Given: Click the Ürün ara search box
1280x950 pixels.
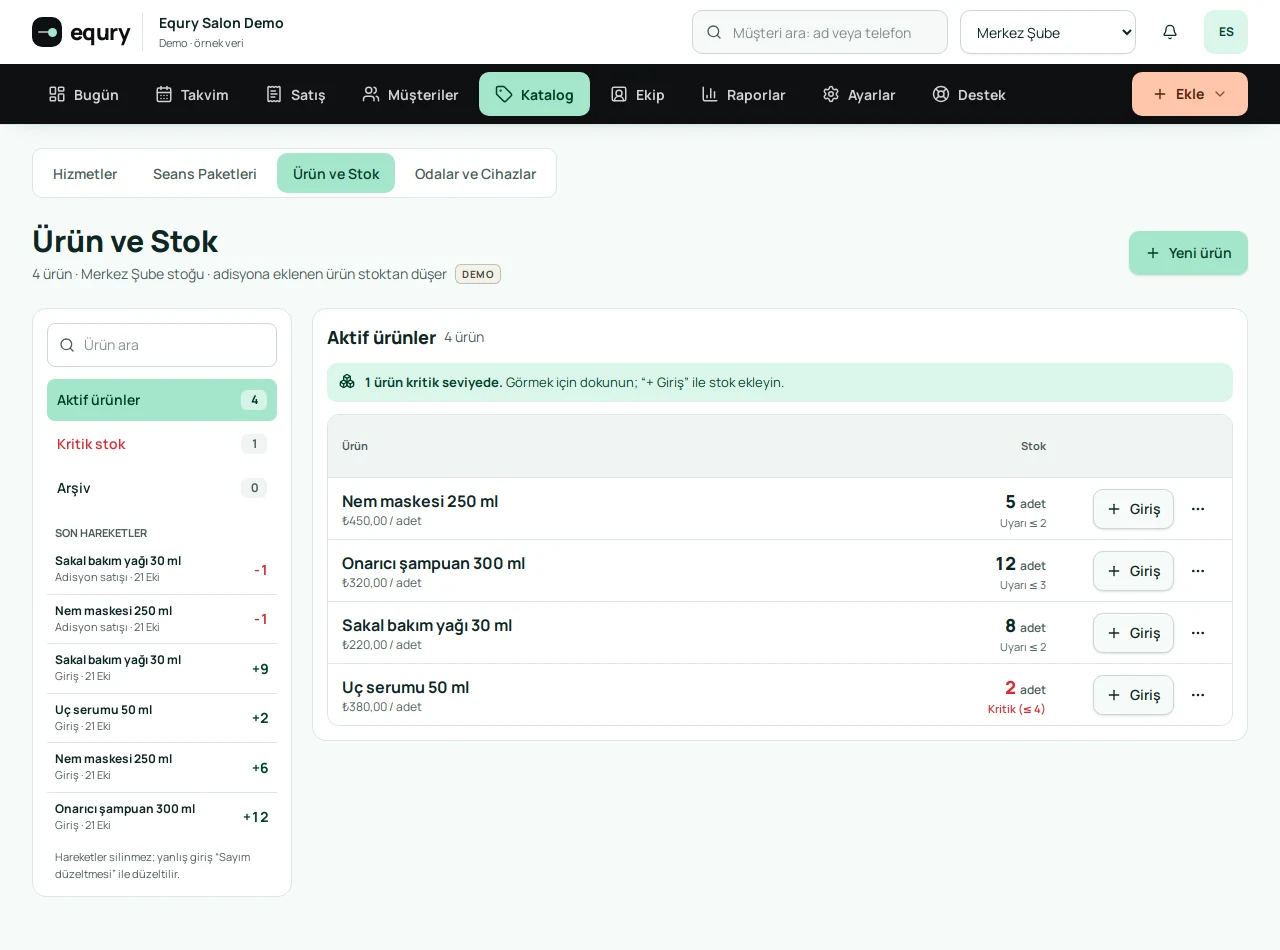Looking at the screenshot, I should coord(162,345).
